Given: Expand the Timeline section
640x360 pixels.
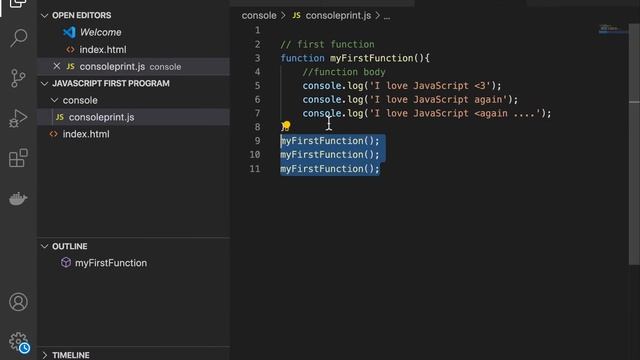Looking at the screenshot, I should coord(44,355).
